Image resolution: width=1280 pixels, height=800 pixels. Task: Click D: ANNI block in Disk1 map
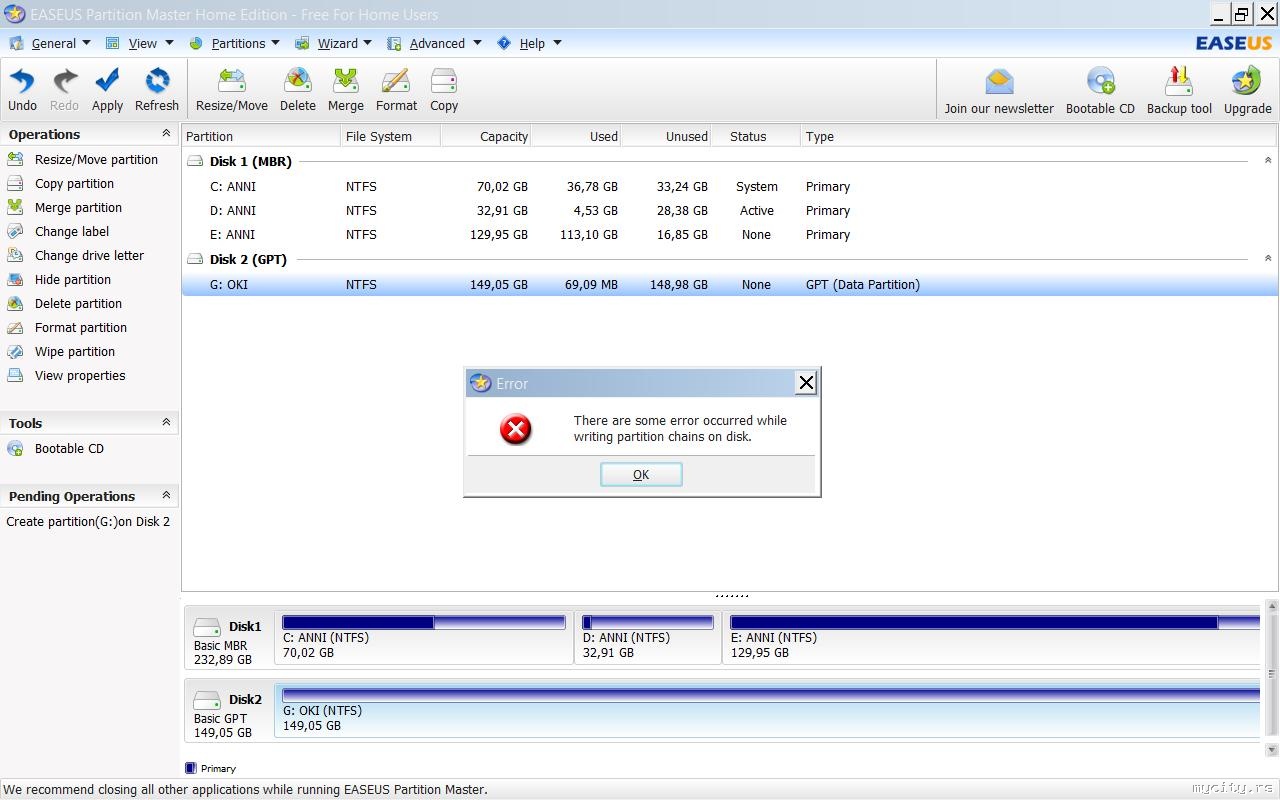point(648,638)
